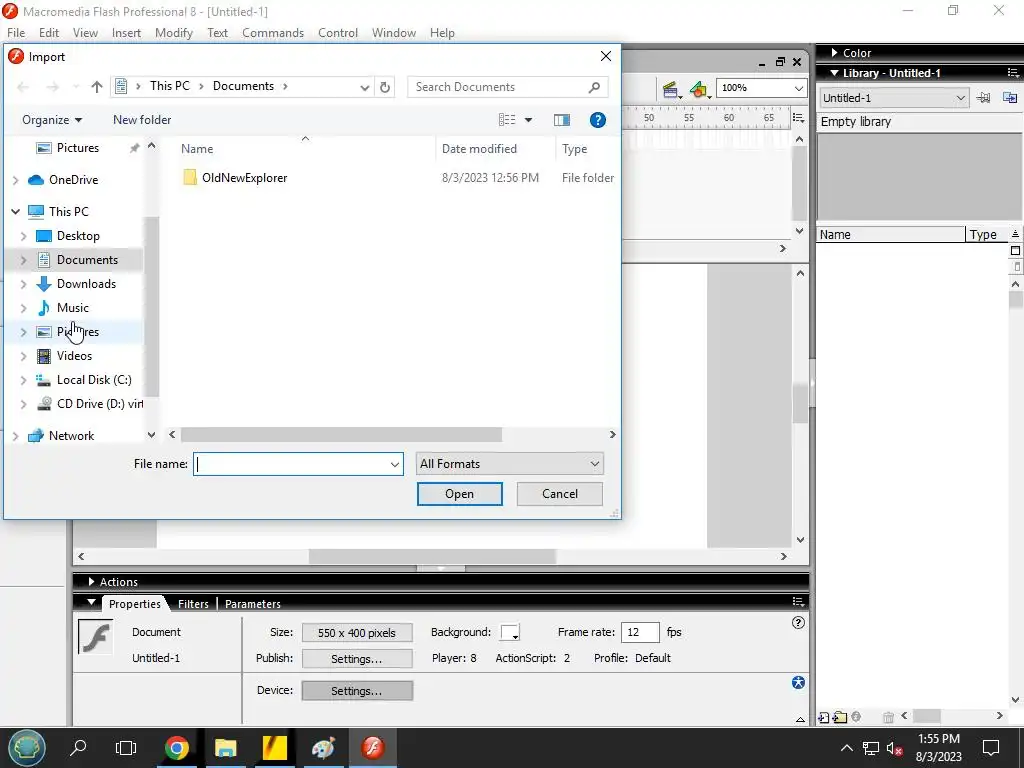
Task: Open the Background color swatch
Action: pyautogui.click(x=509, y=632)
